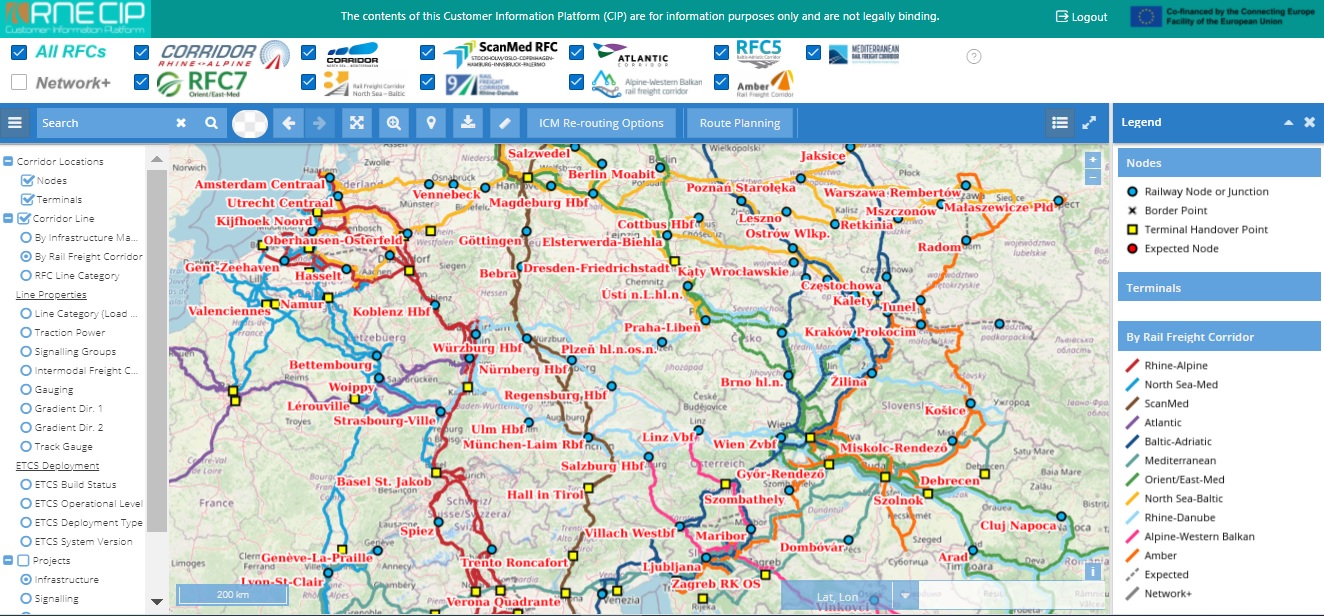1324x616 pixels.
Task: Open ICM Re-routing Options
Action: click(601, 123)
